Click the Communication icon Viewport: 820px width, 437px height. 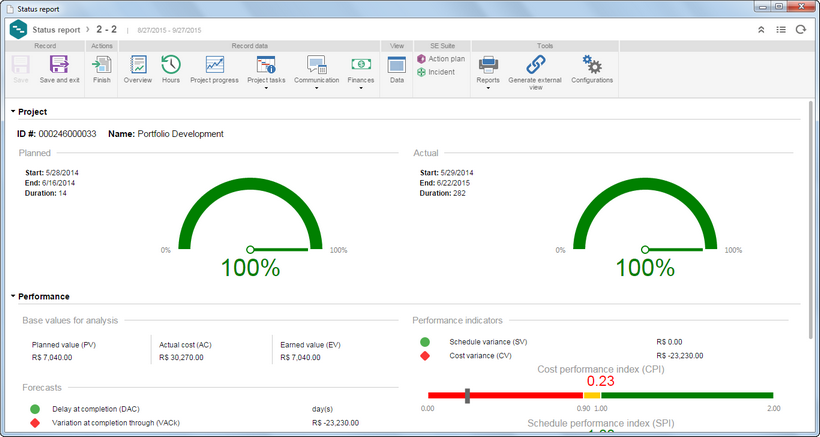[317, 65]
